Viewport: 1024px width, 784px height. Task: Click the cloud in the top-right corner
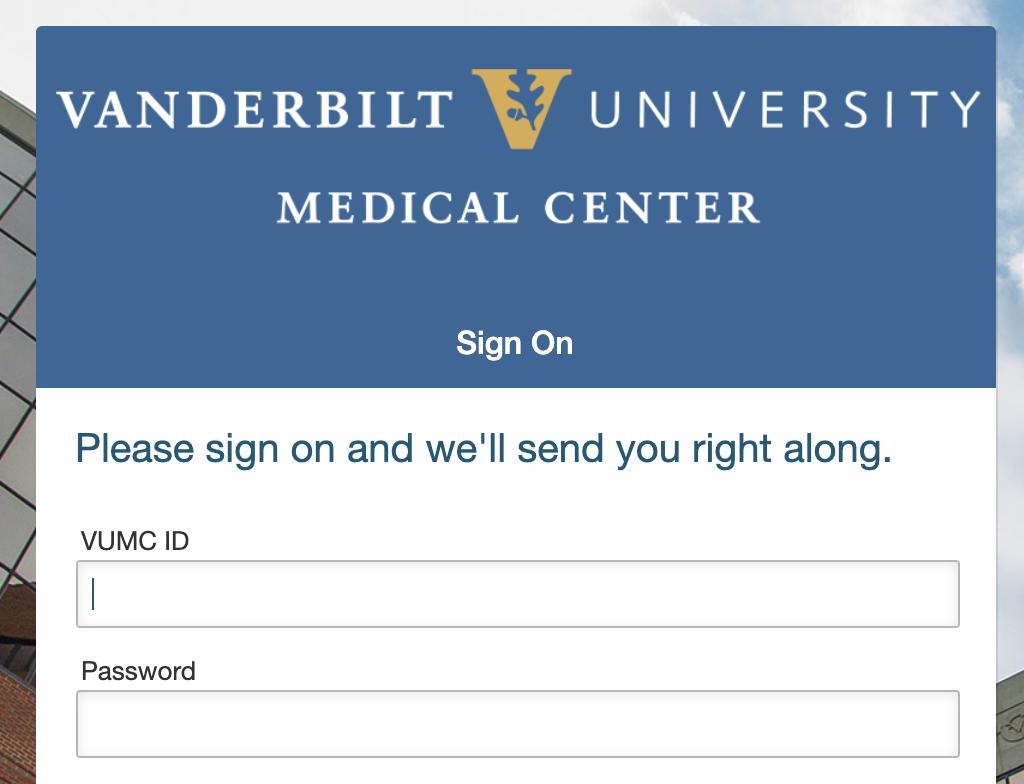(x=1010, y=40)
